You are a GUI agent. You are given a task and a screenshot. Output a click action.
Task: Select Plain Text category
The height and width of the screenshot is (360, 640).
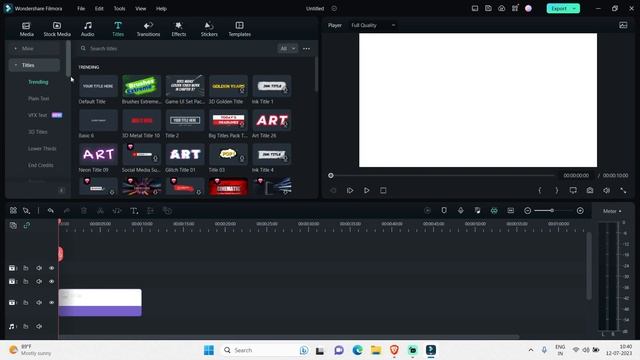[x=39, y=99]
